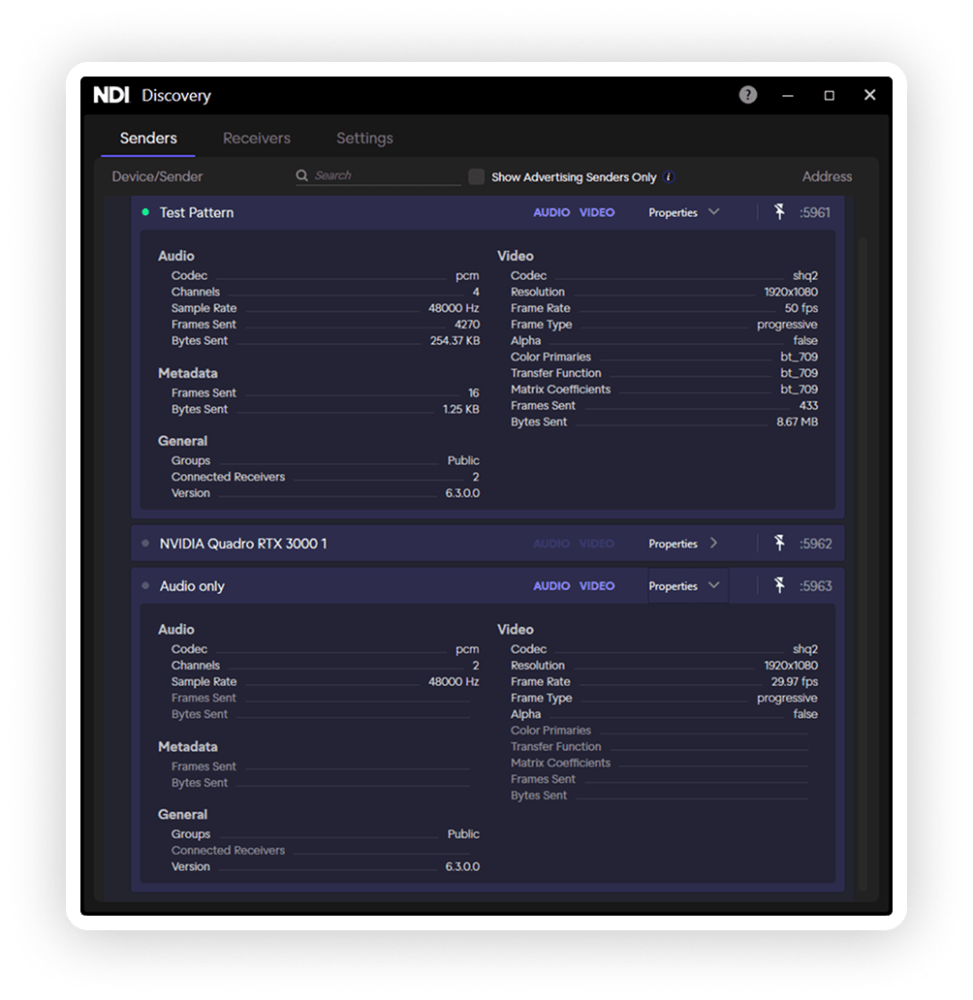973x1000 pixels.
Task: Click the info icon beside Show Advertising Senders
Action: (669, 177)
